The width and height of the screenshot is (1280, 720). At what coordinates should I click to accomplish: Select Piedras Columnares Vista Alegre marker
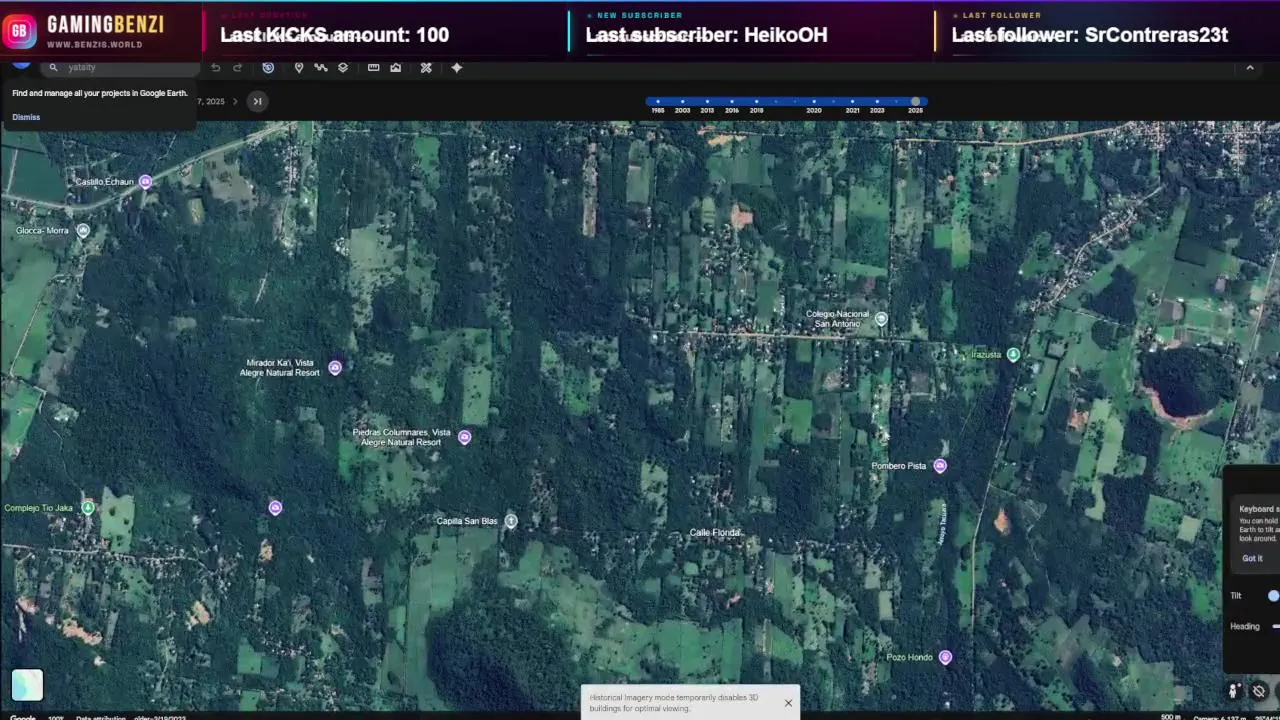coord(464,438)
